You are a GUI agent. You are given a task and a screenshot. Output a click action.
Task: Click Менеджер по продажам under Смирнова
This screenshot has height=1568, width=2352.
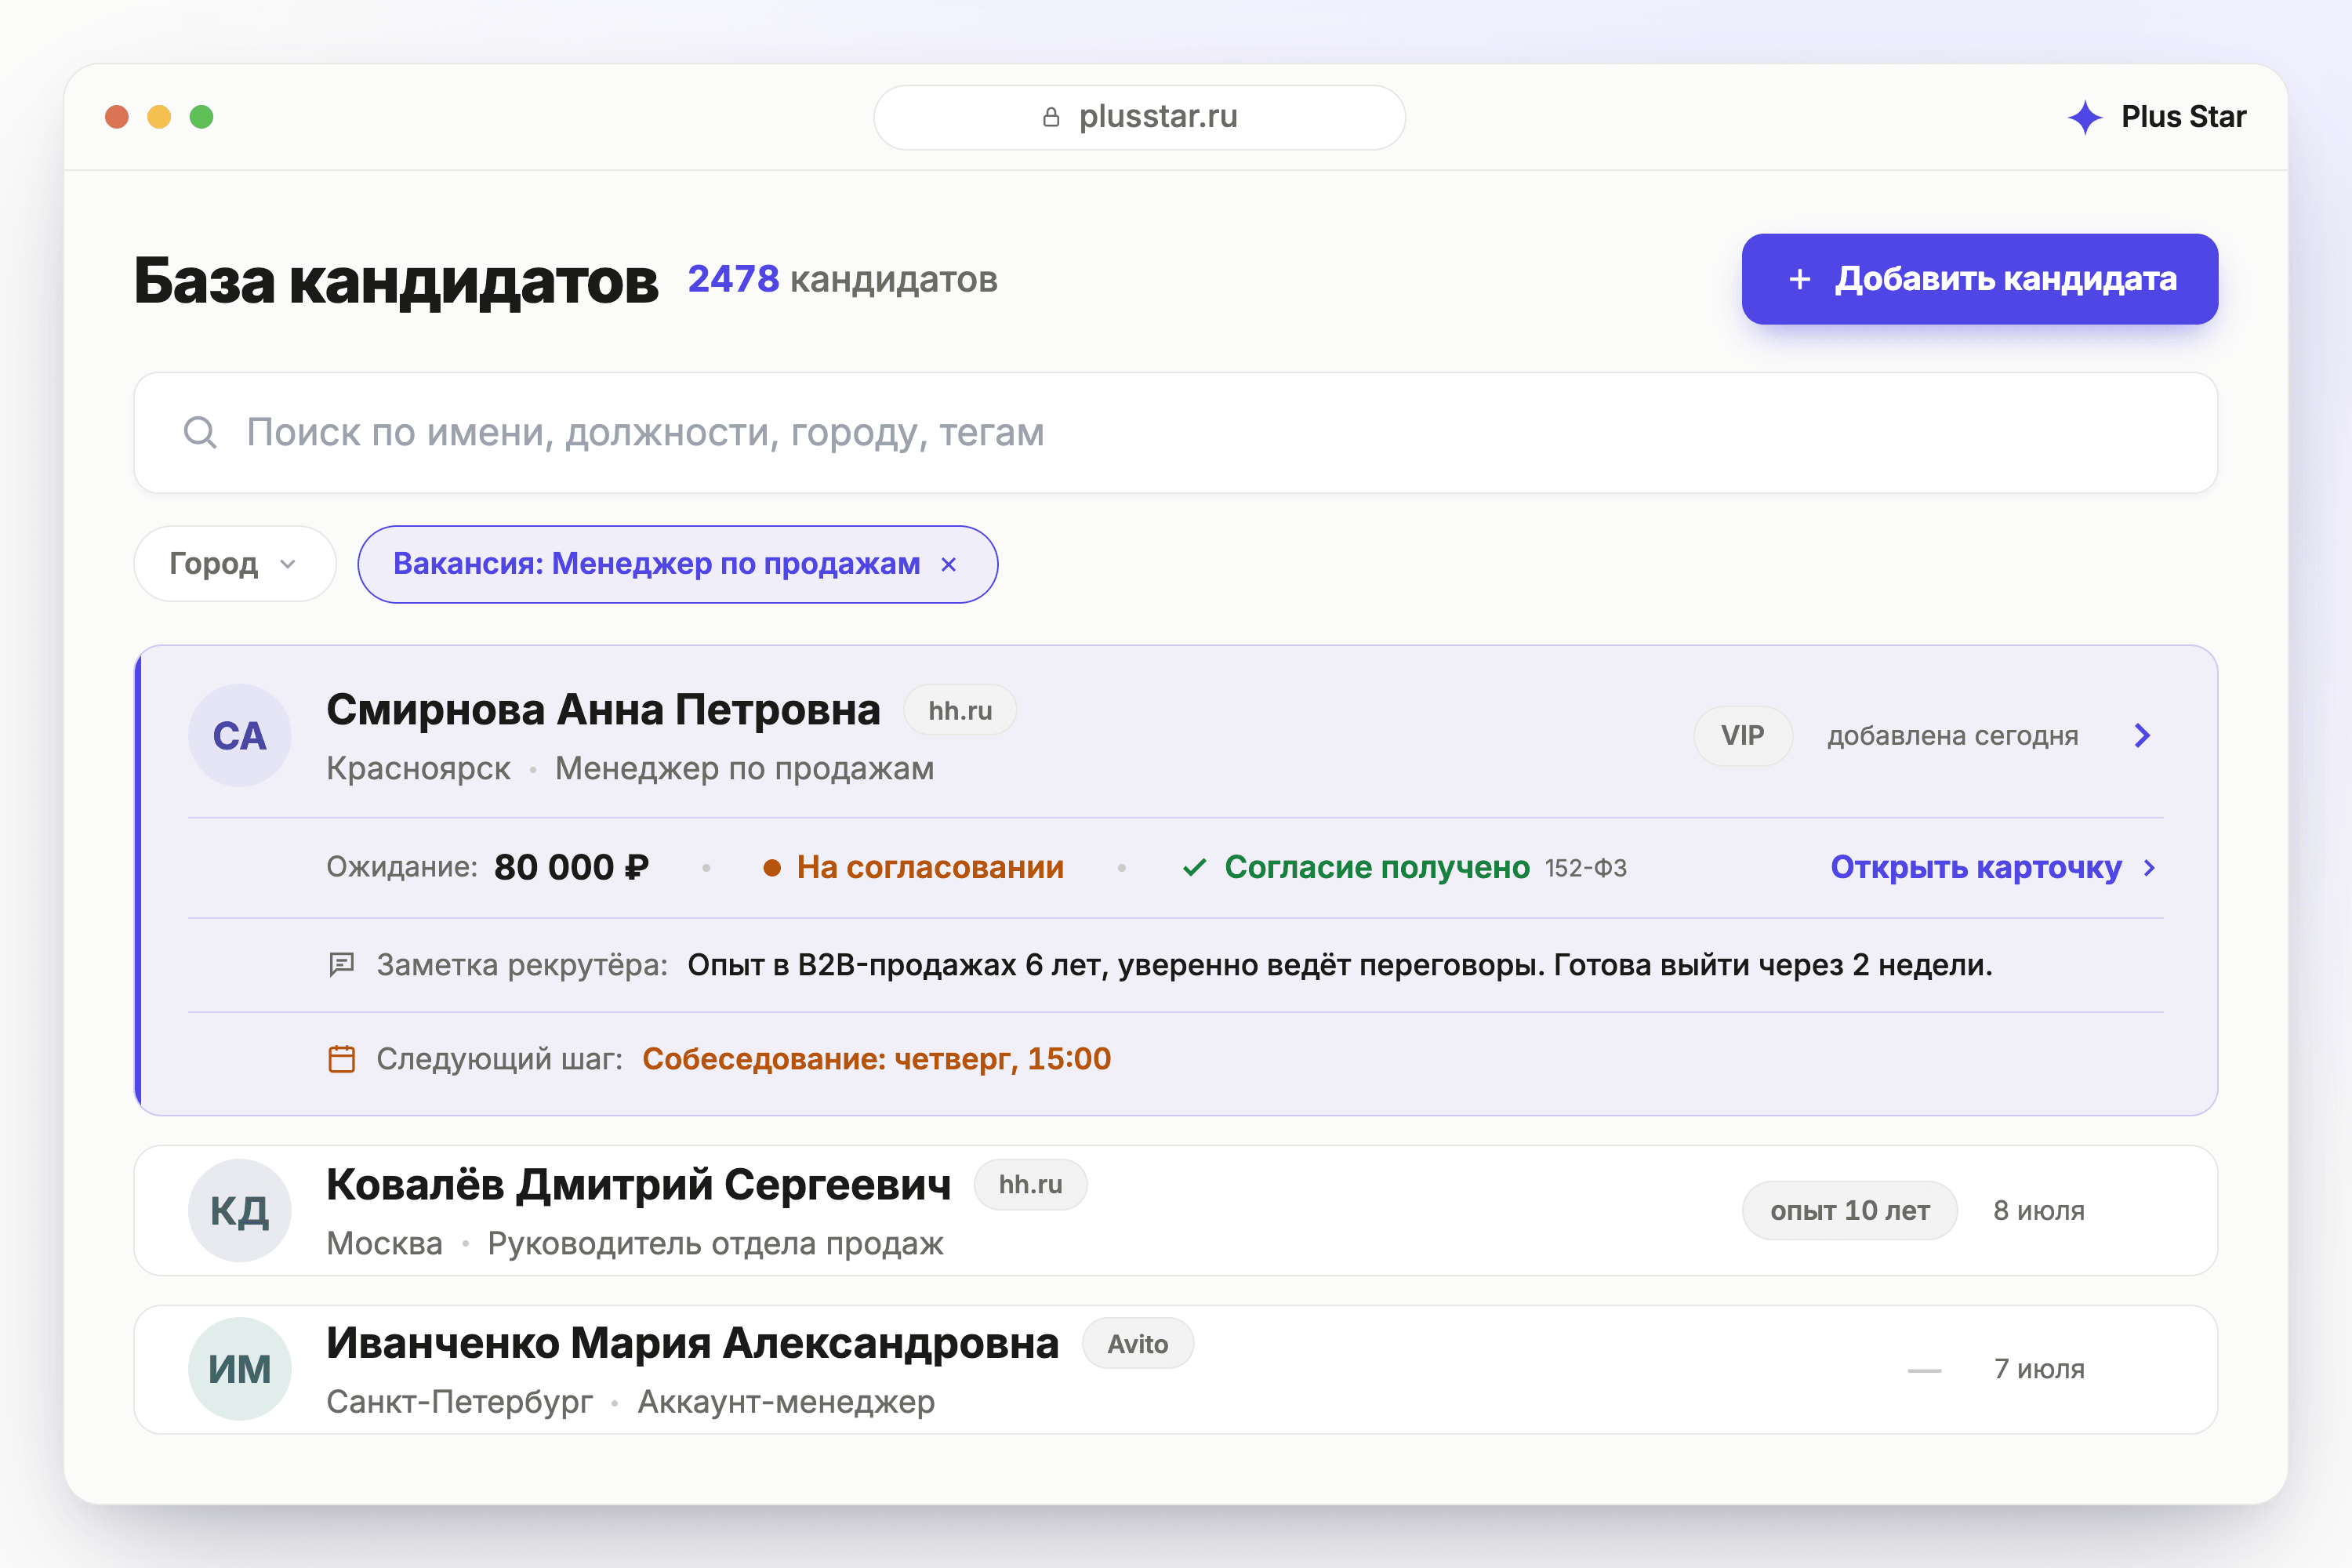click(x=745, y=768)
